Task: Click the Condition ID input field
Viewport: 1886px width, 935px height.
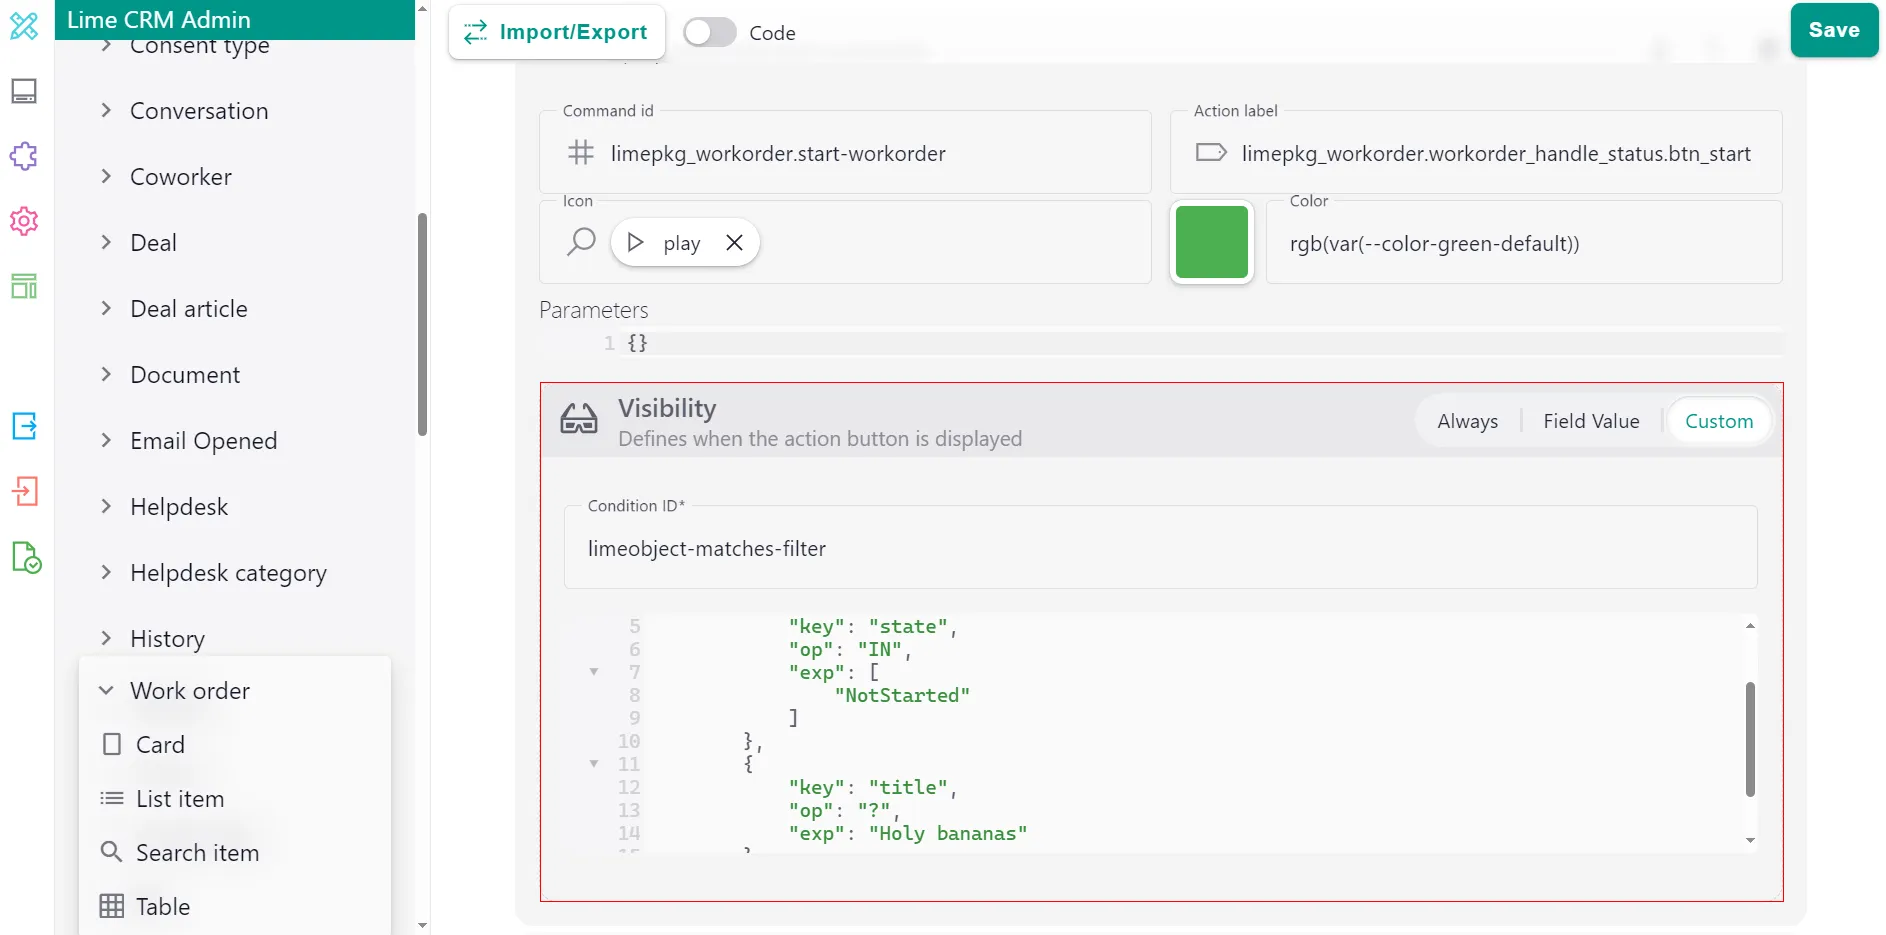Action: pyautogui.click(x=1160, y=549)
